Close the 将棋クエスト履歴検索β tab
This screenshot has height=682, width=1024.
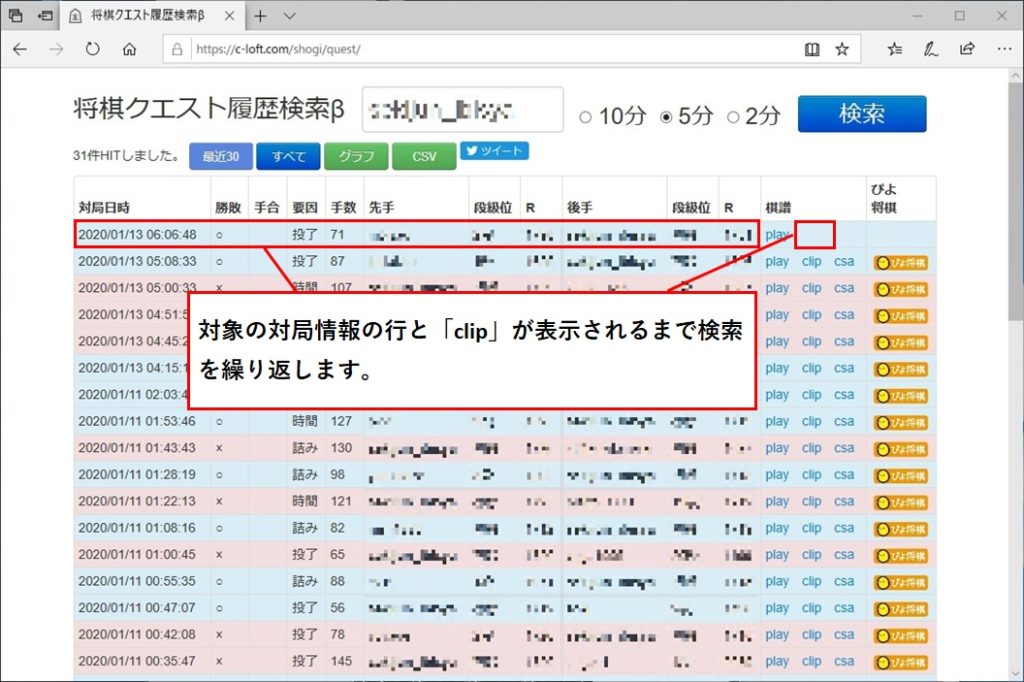pyautogui.click(x=229, y=16)
